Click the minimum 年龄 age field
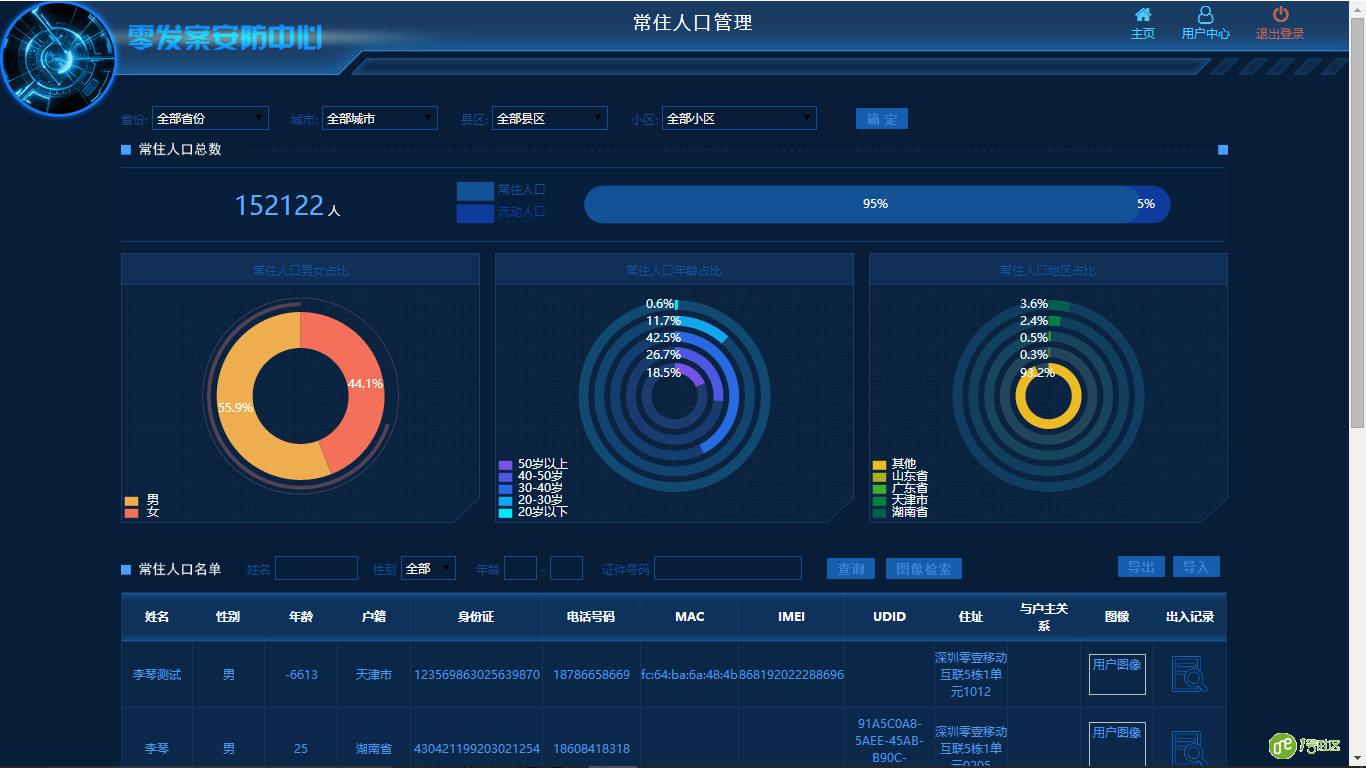Screen dimensions: 1366x768 (520, 568)
